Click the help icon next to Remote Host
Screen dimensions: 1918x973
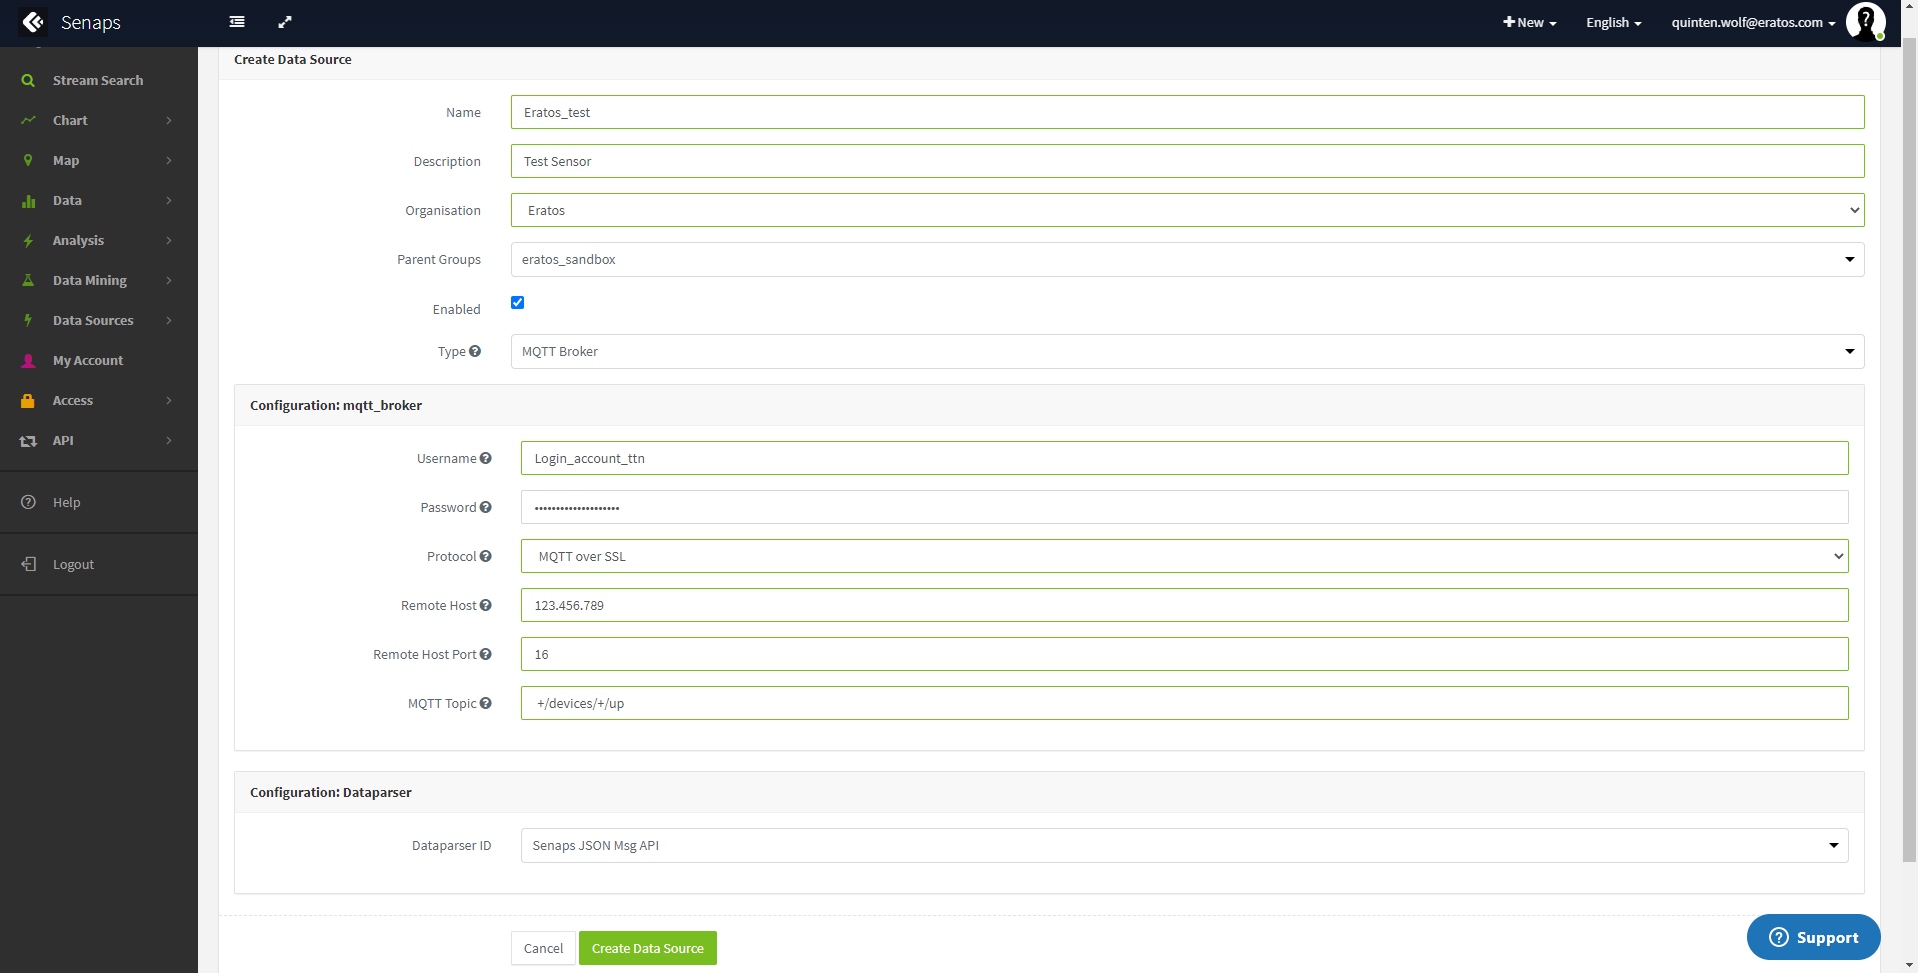[485, 605]
